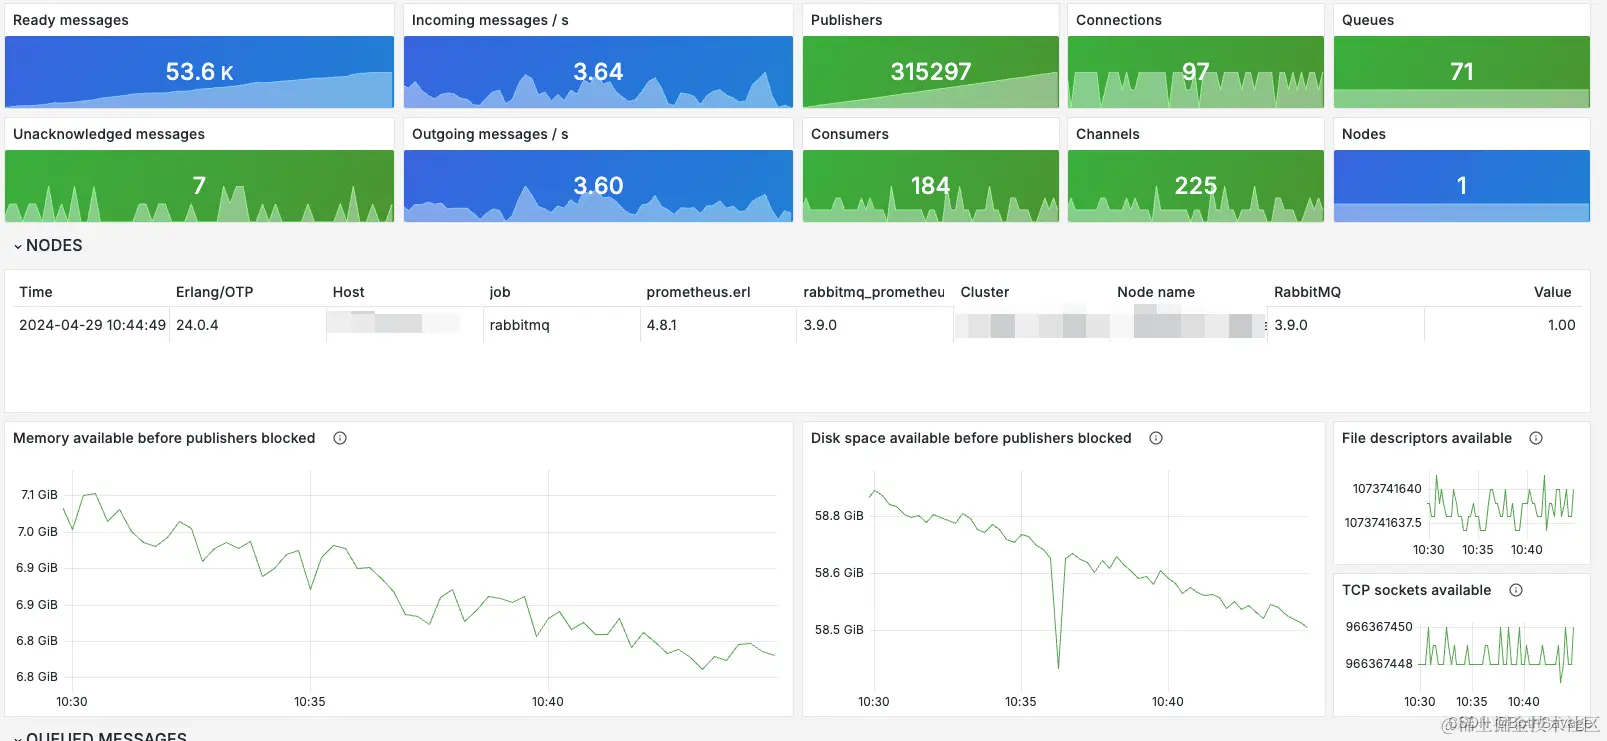Click the File descriptors available title

coord(1426,438)
